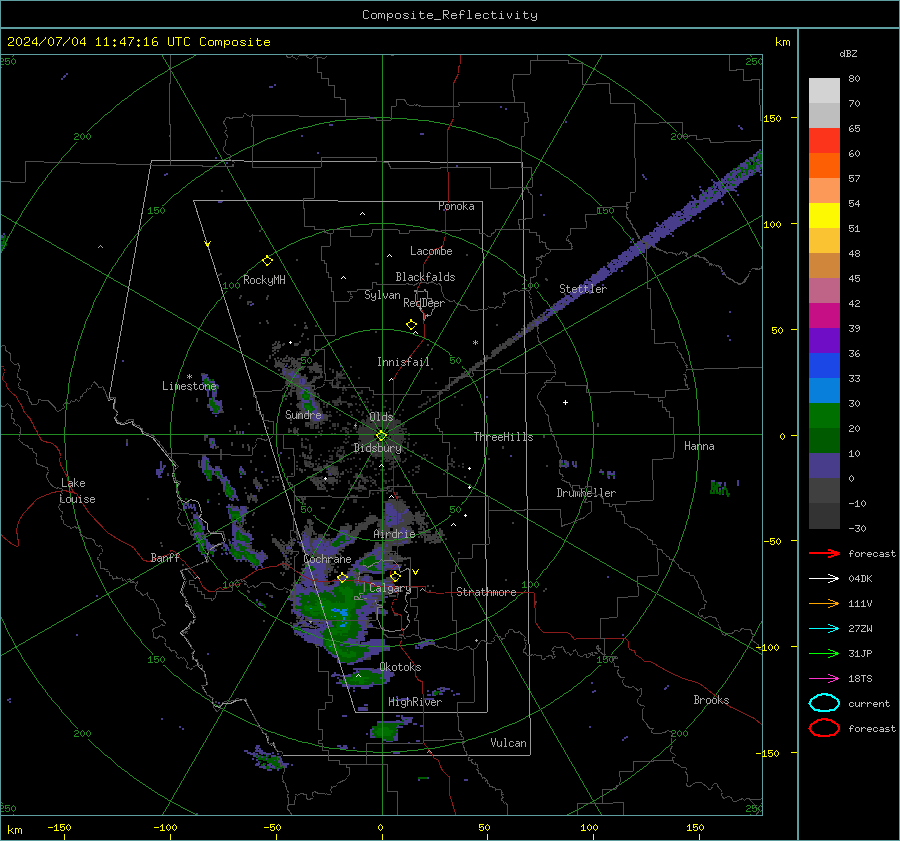The image size is (900, 841).
Task: Click the yellow diamond marker below Cochrane
Action: [343, 577]
